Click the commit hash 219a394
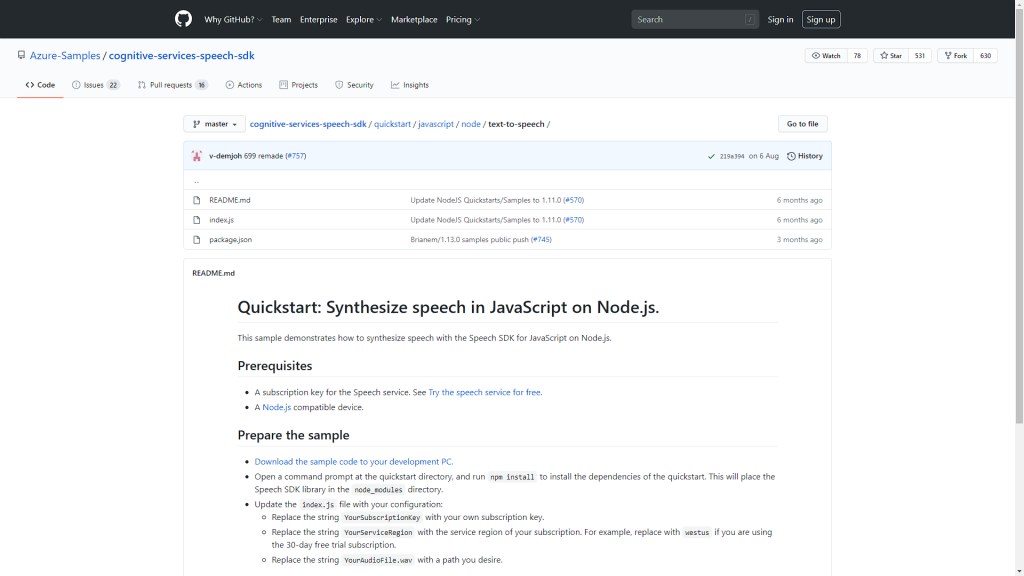 pos(731,156)
